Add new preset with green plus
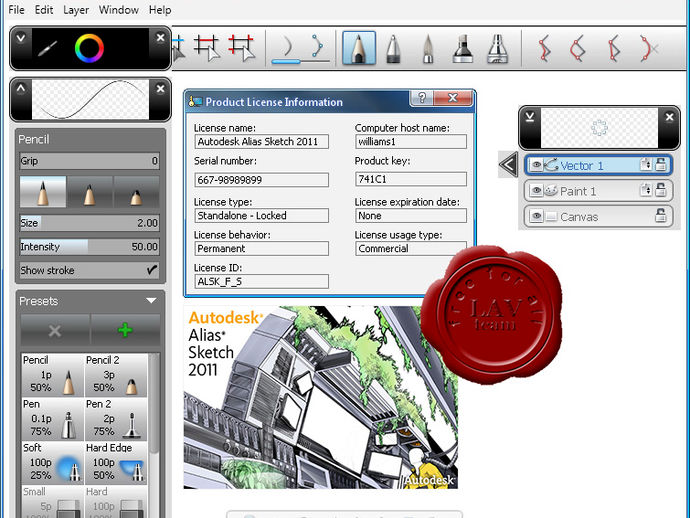 pos(125,330)
